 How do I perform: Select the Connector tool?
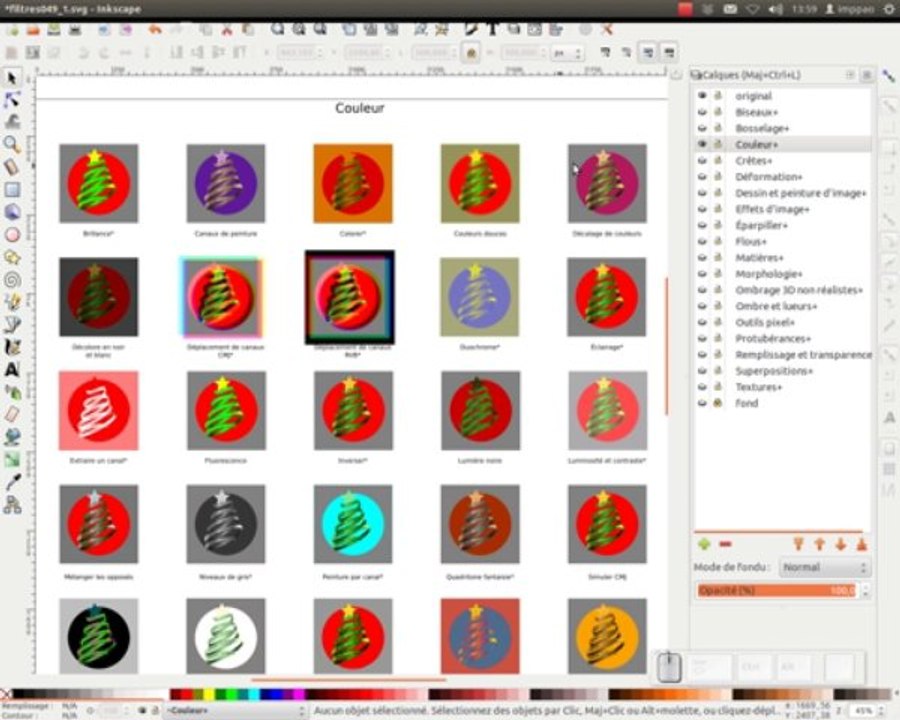tap(12, 505)
